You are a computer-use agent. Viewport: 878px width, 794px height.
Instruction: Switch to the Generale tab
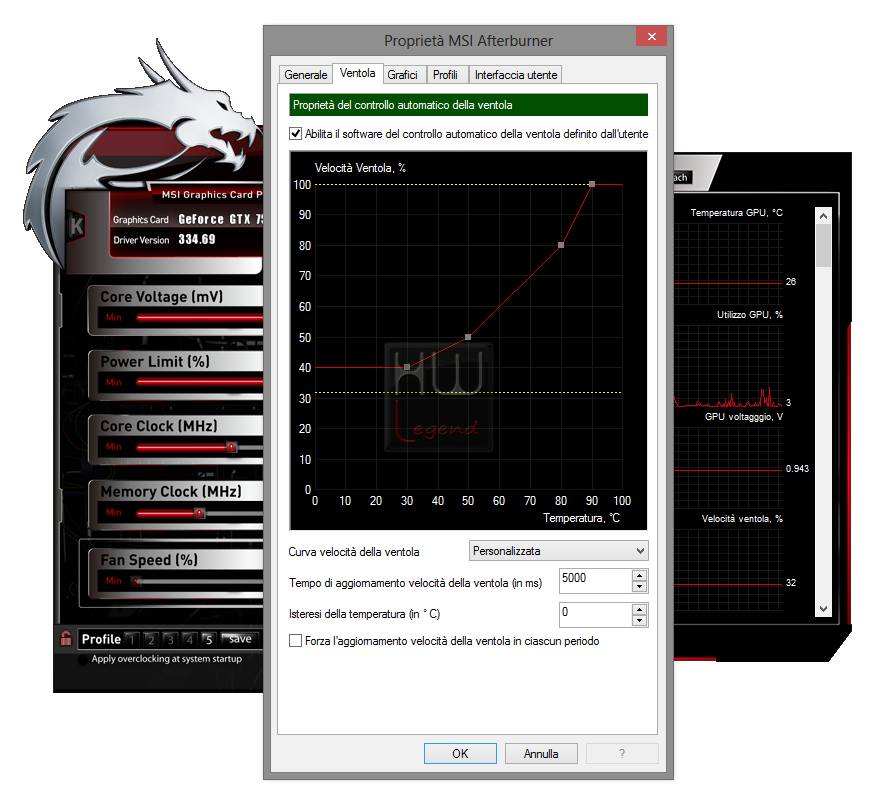tap(306, 74)
